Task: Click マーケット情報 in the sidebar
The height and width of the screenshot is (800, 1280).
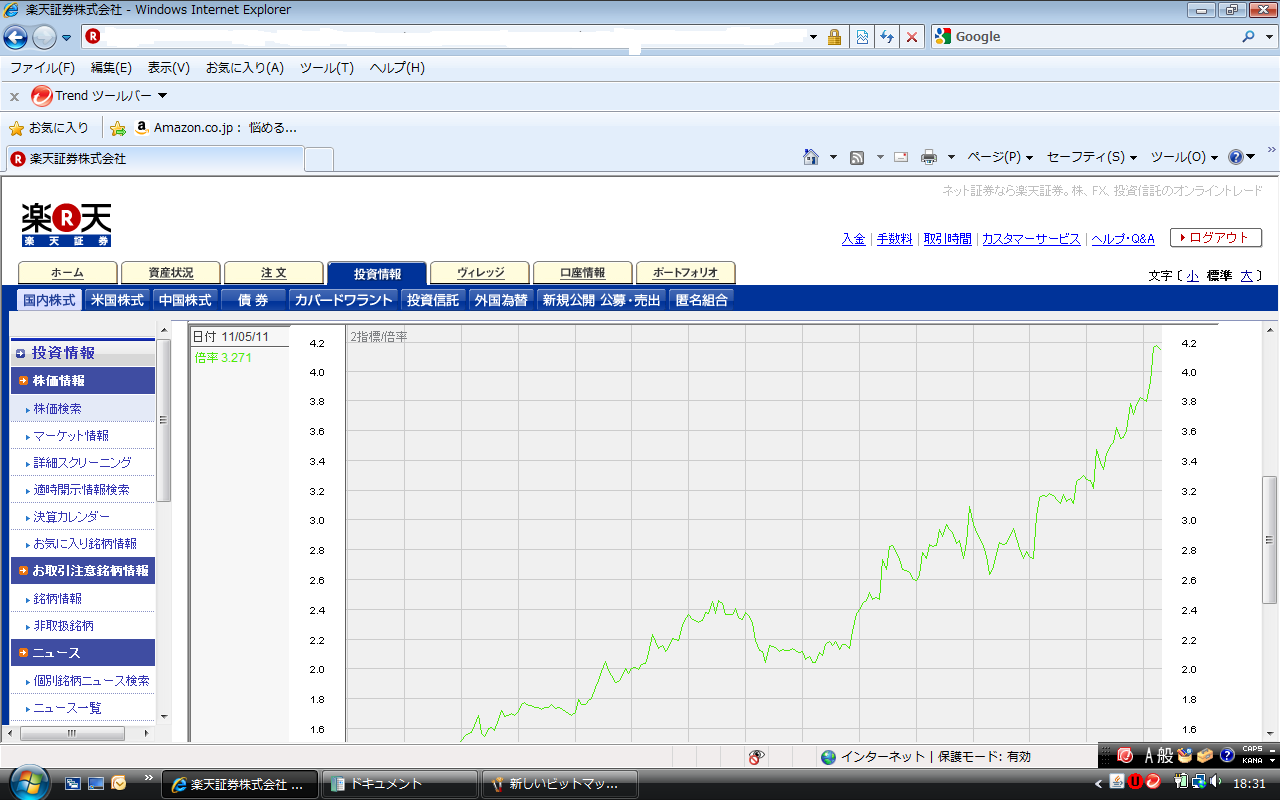Action: click(x=71, y=436)
